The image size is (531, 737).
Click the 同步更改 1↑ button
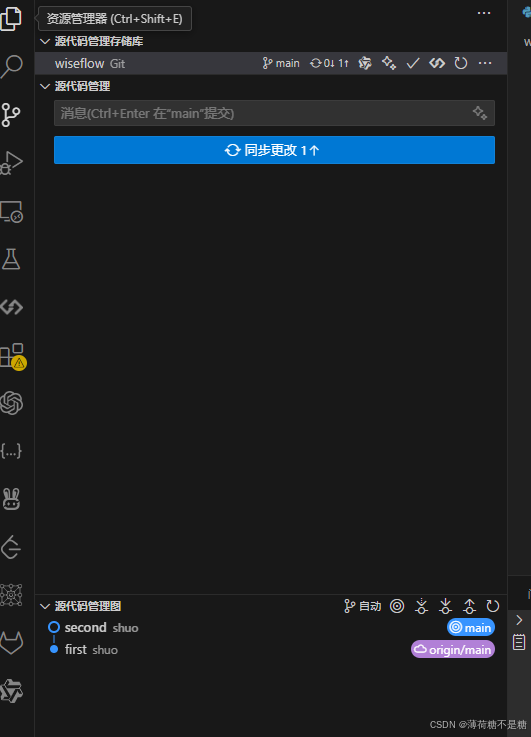point(274,150)
